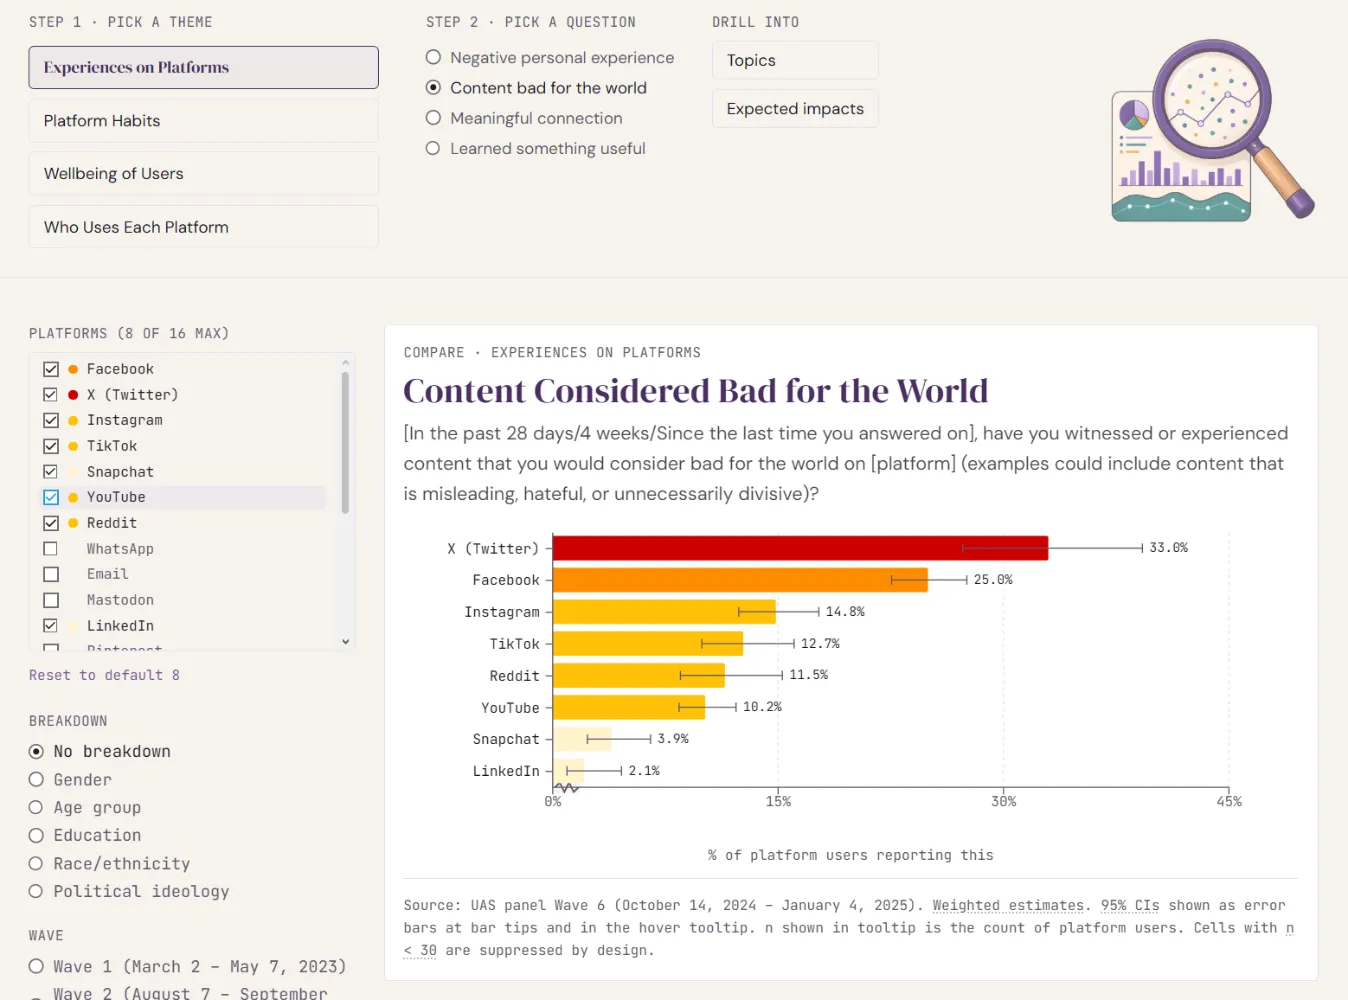Click the 2.1% value label
The image size is (1348, 1000).
coord(644,771)
